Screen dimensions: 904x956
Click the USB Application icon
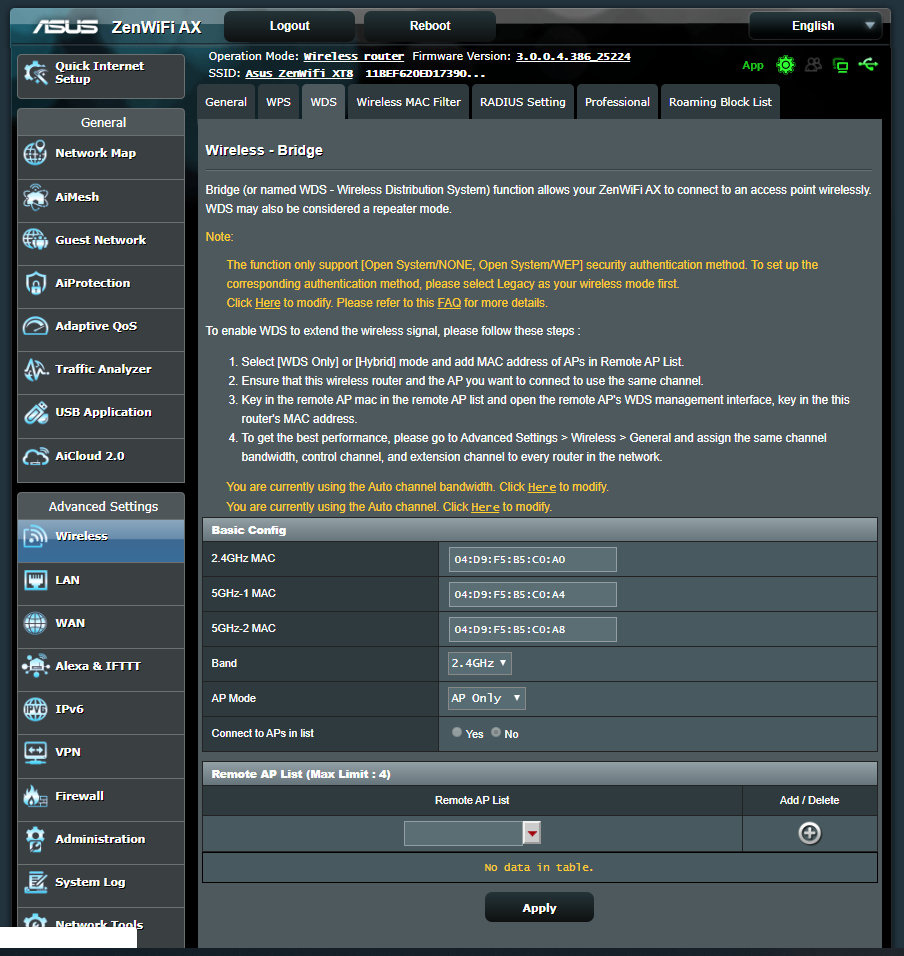35,412
